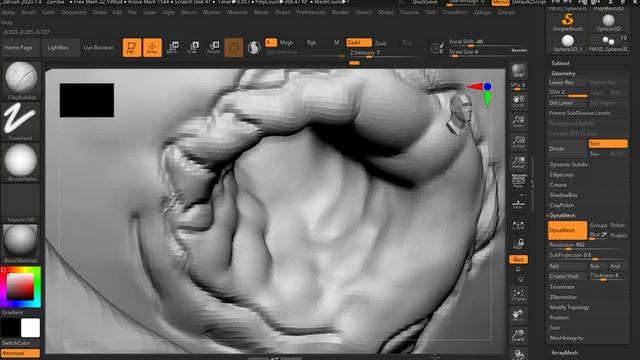Click the Del Lower button
The height and width of the screenshot is (360, 640).
[x=567, y=103]
